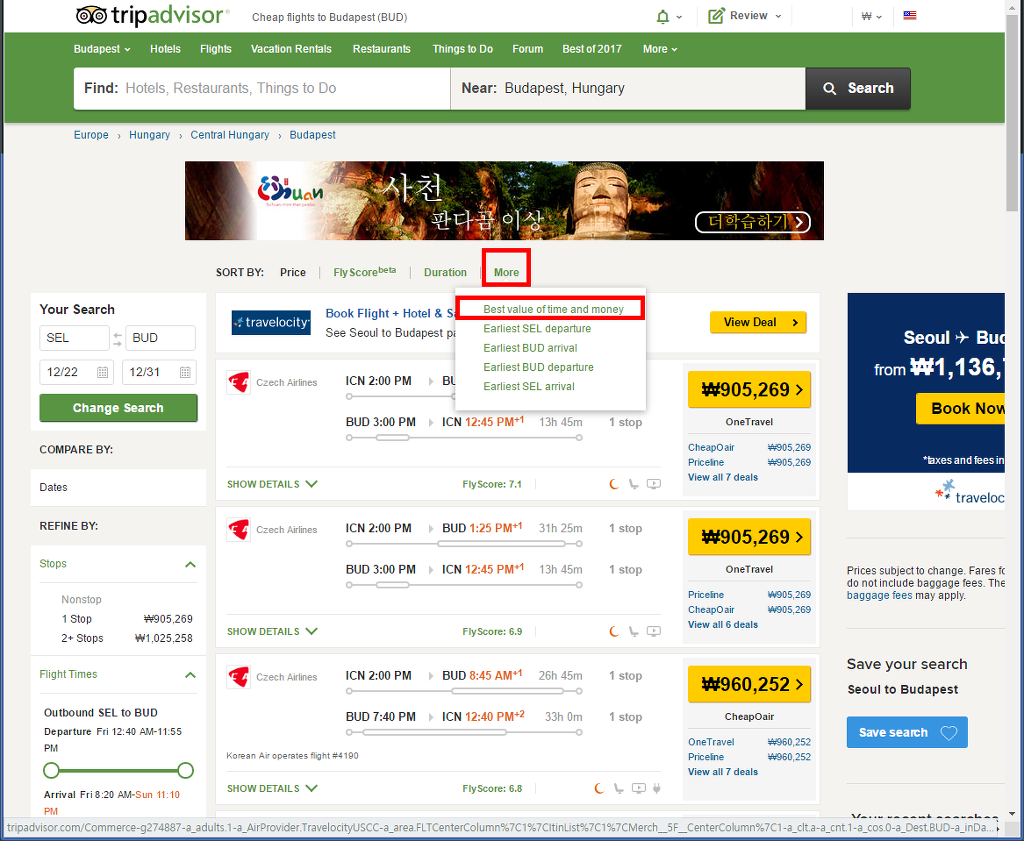Click overnight moon icon on first flight
The width and height of the screenshot is (1024, 841).
click(614, 484)
